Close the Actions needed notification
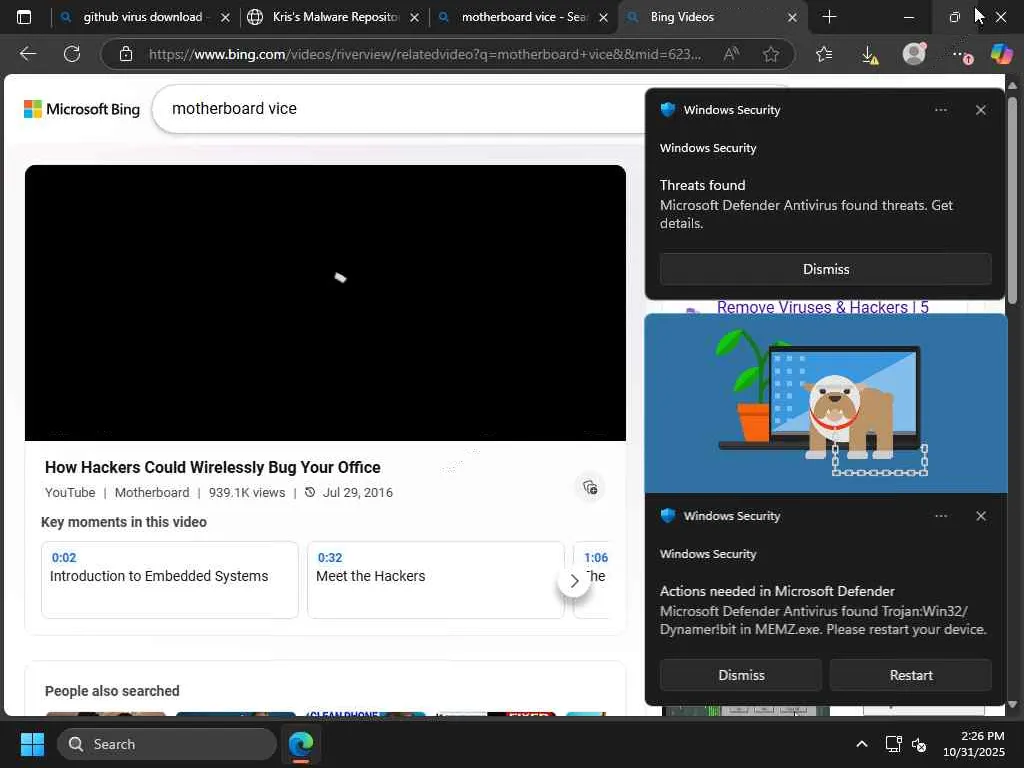 pyautogui.click(x=980, y=516)
